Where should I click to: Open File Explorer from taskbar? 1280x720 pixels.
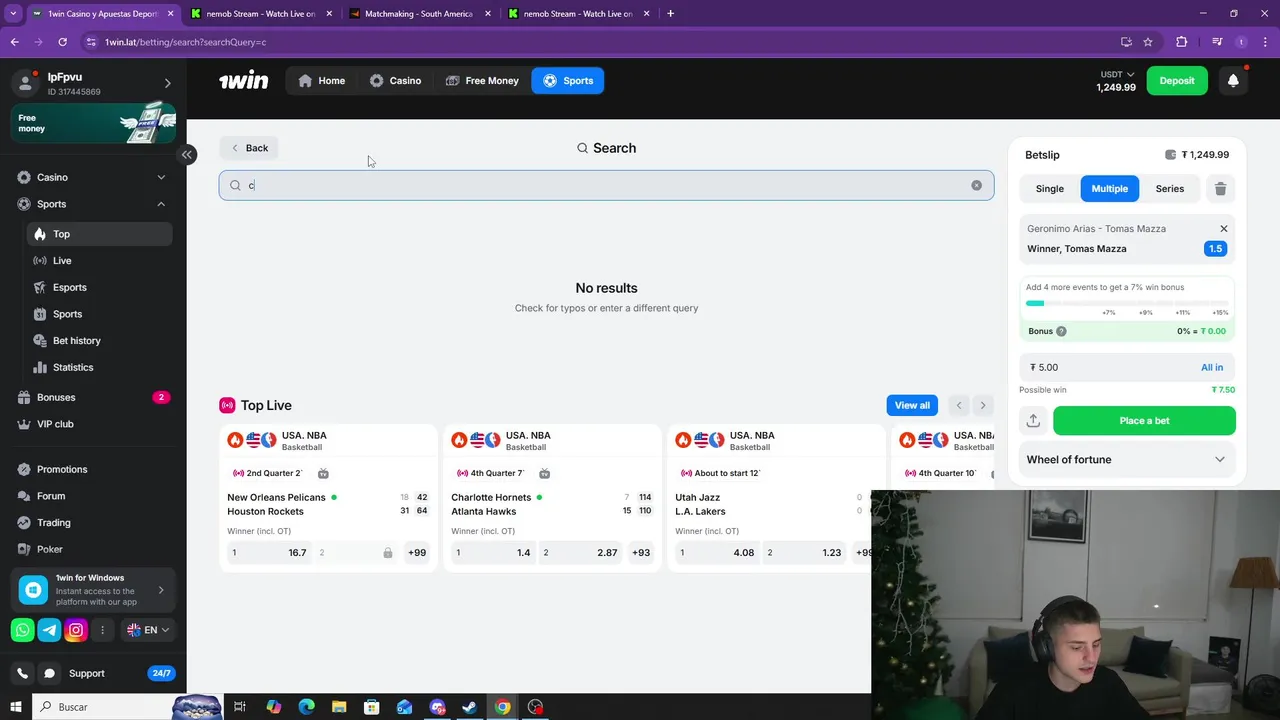point(339,707)
